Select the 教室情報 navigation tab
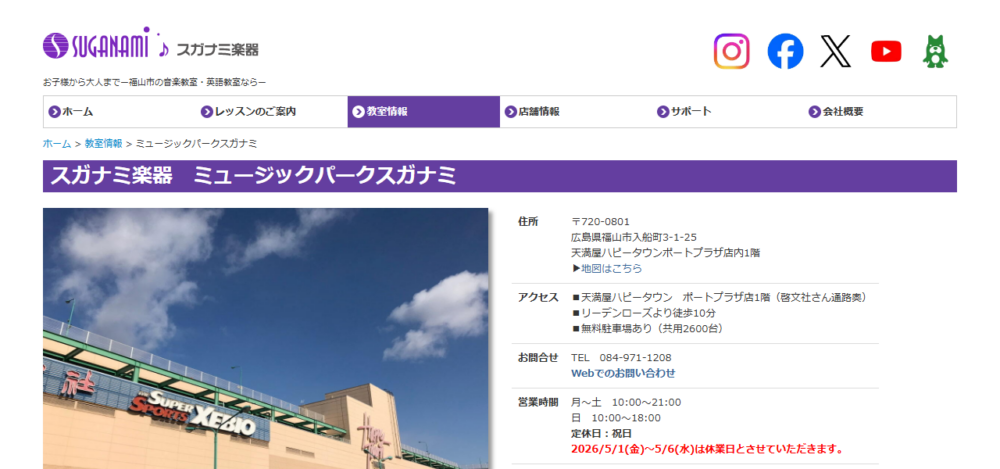Viewport: 1000px width, 469px height. click(x=423, y=112)
